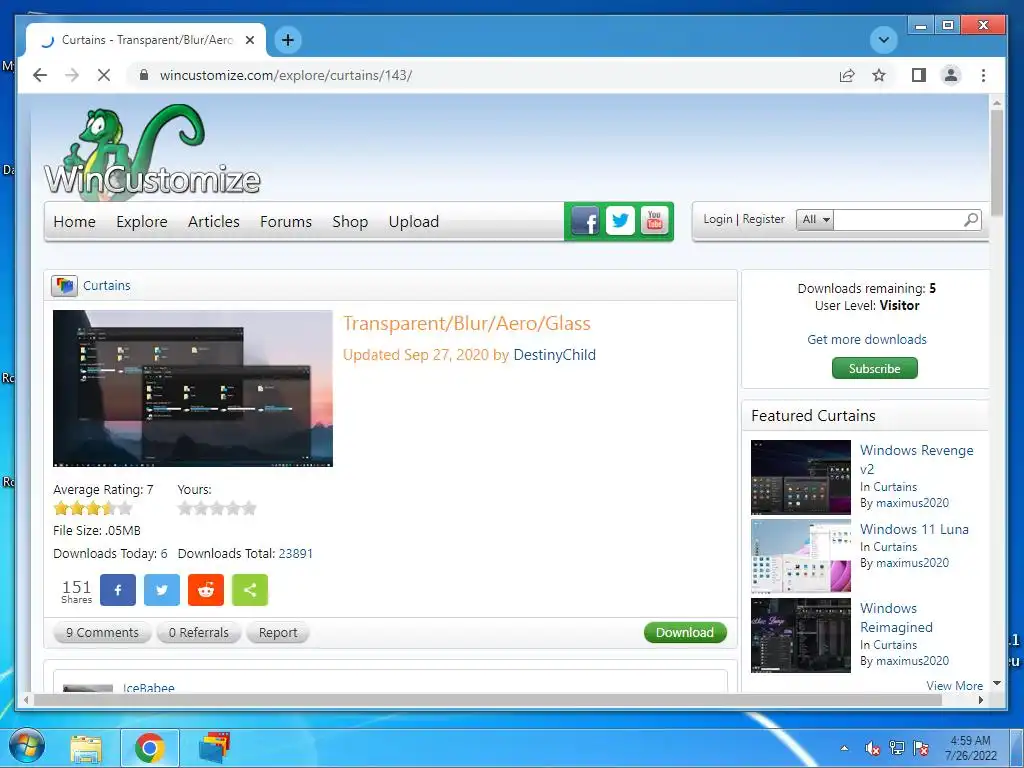Open the Windows Reimagined link
This screenshot has width=1024, height=768.
[x=896, y=617]
